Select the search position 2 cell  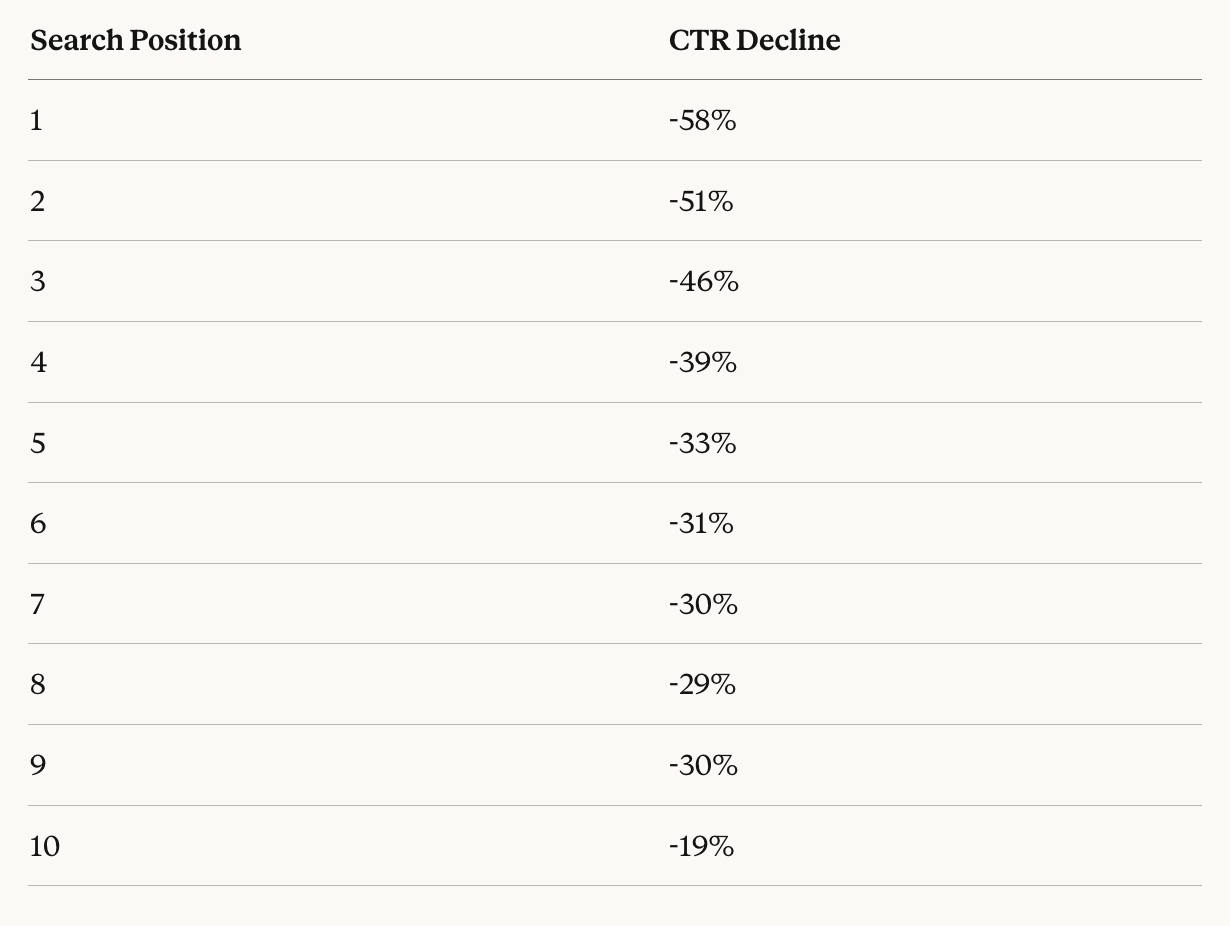pyautogui.click(x=38, y=202)
